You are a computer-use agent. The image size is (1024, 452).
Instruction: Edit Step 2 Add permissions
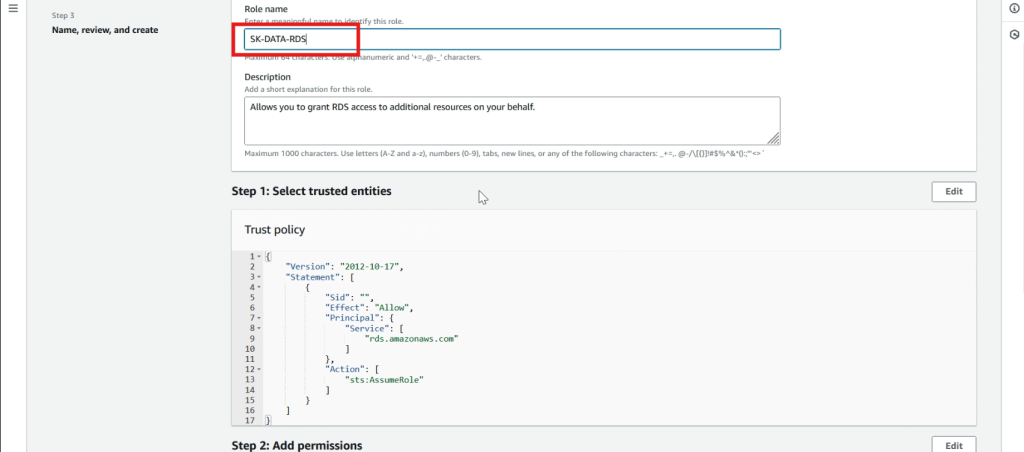[953, 445]
